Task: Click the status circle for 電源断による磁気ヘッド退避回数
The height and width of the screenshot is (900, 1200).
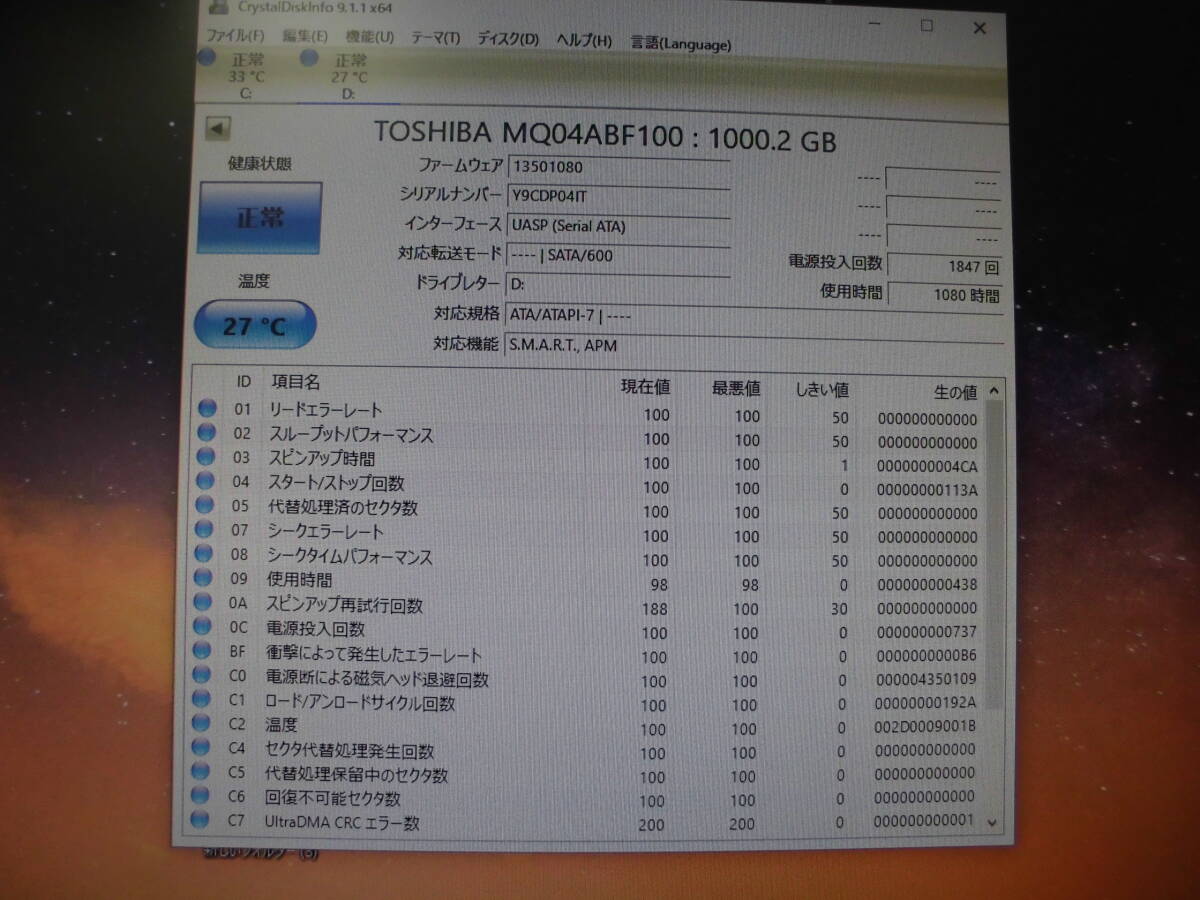Action: [203, 674]
